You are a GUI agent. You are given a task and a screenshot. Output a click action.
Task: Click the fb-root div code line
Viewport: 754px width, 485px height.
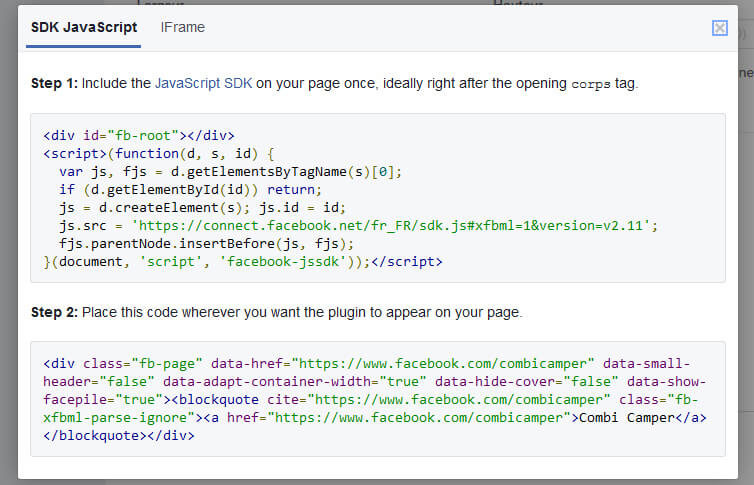(x=138, y=136)
